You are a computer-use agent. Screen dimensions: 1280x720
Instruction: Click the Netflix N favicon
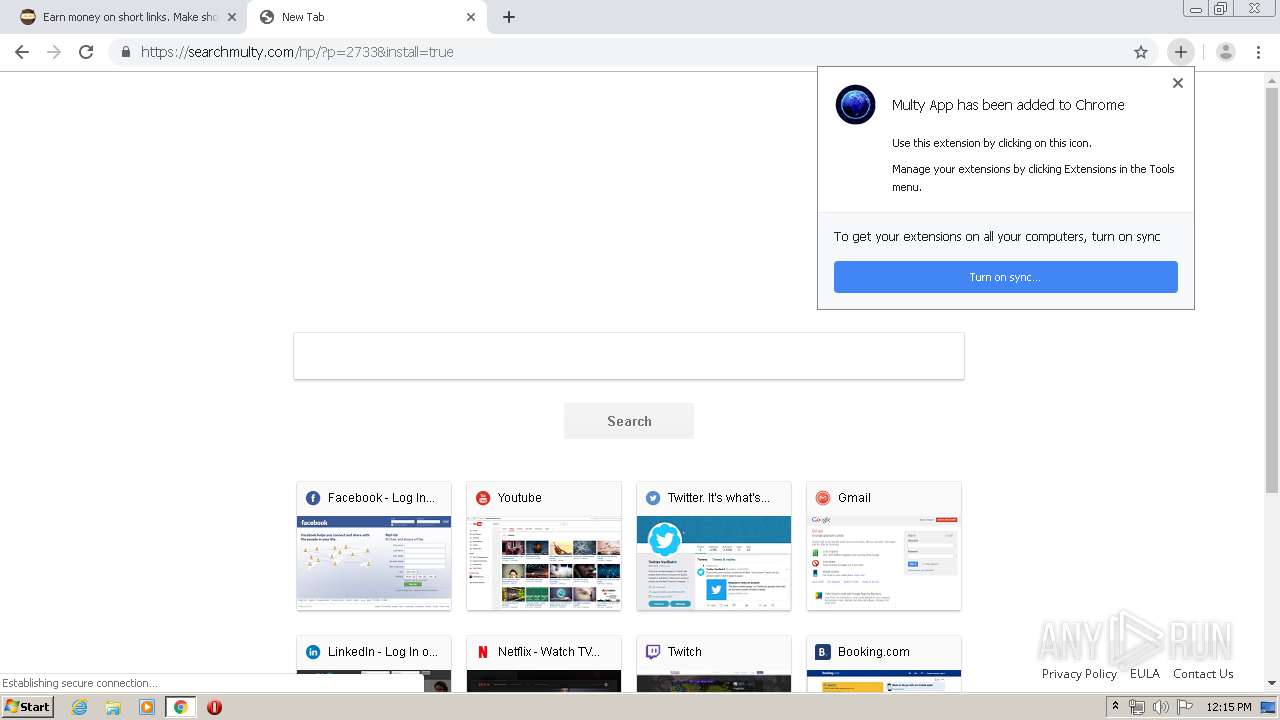point(483,652)
